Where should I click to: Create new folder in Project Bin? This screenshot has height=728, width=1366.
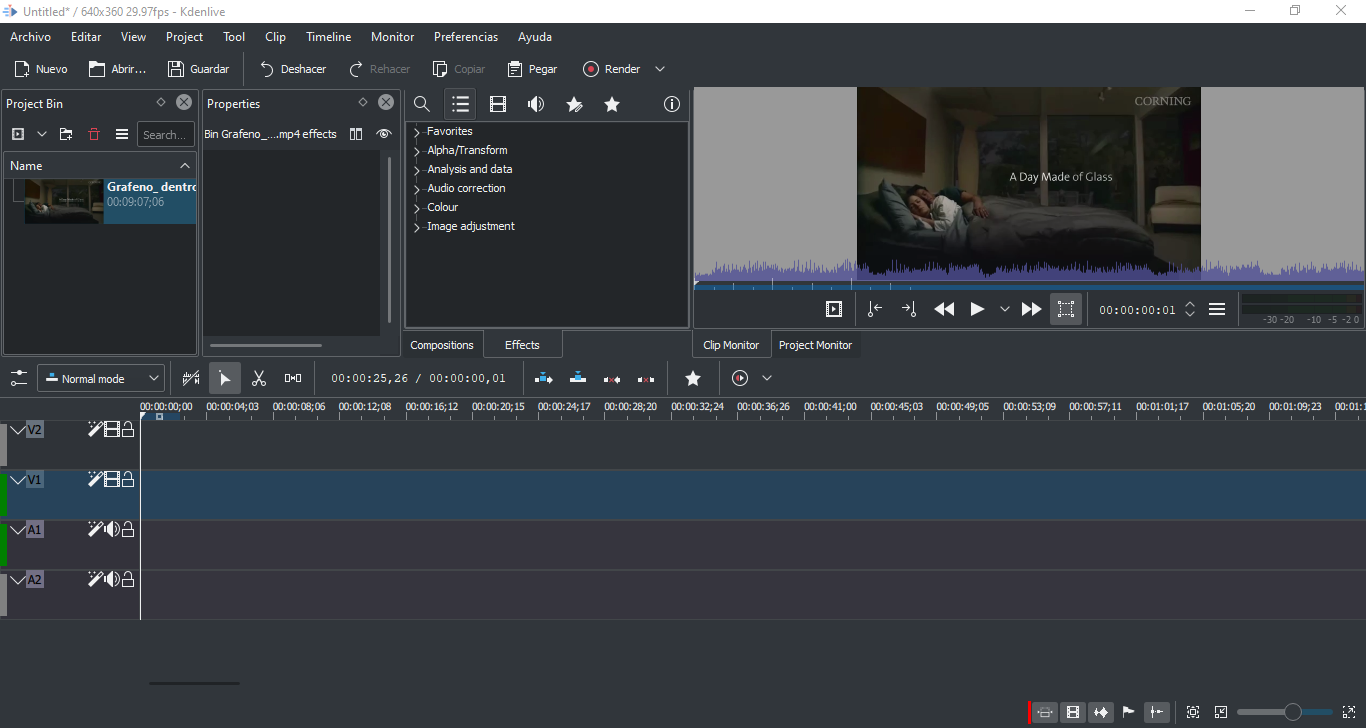point(66,134)
